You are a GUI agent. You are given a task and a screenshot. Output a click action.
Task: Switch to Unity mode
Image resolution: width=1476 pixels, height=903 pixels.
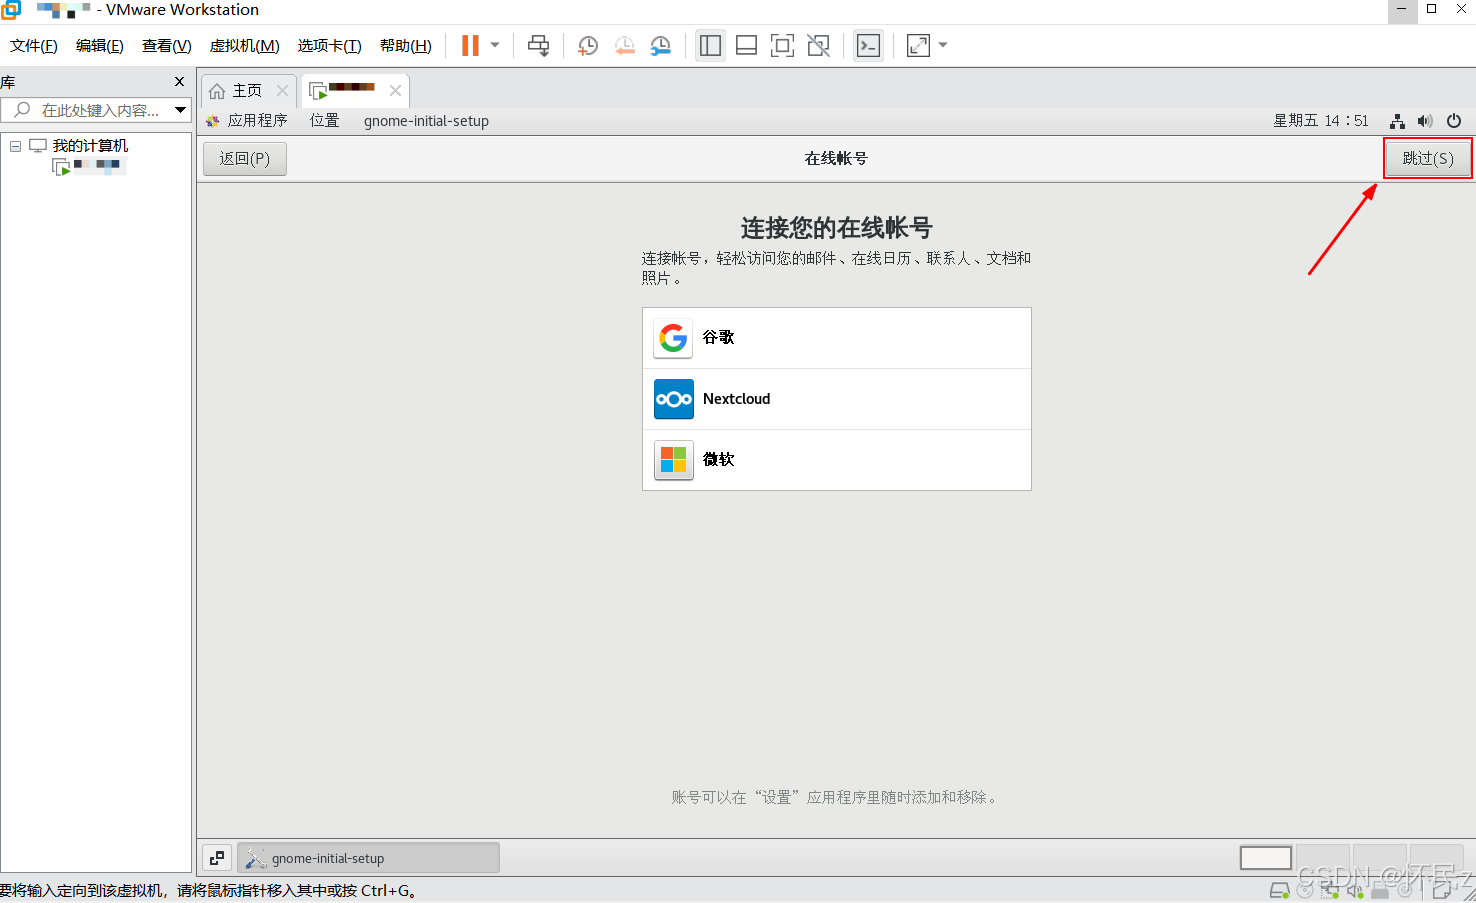click(x=819, y=45)
